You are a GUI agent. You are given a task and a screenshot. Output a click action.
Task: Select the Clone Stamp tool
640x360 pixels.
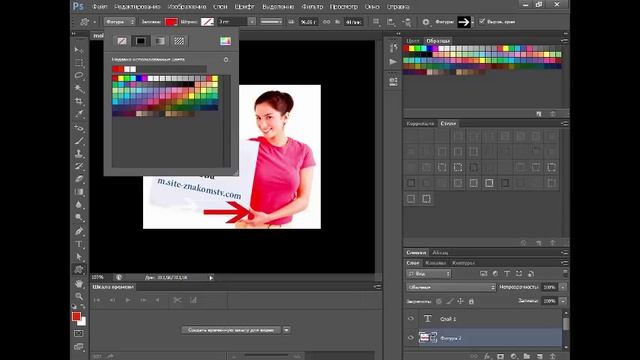coord(79,153)
